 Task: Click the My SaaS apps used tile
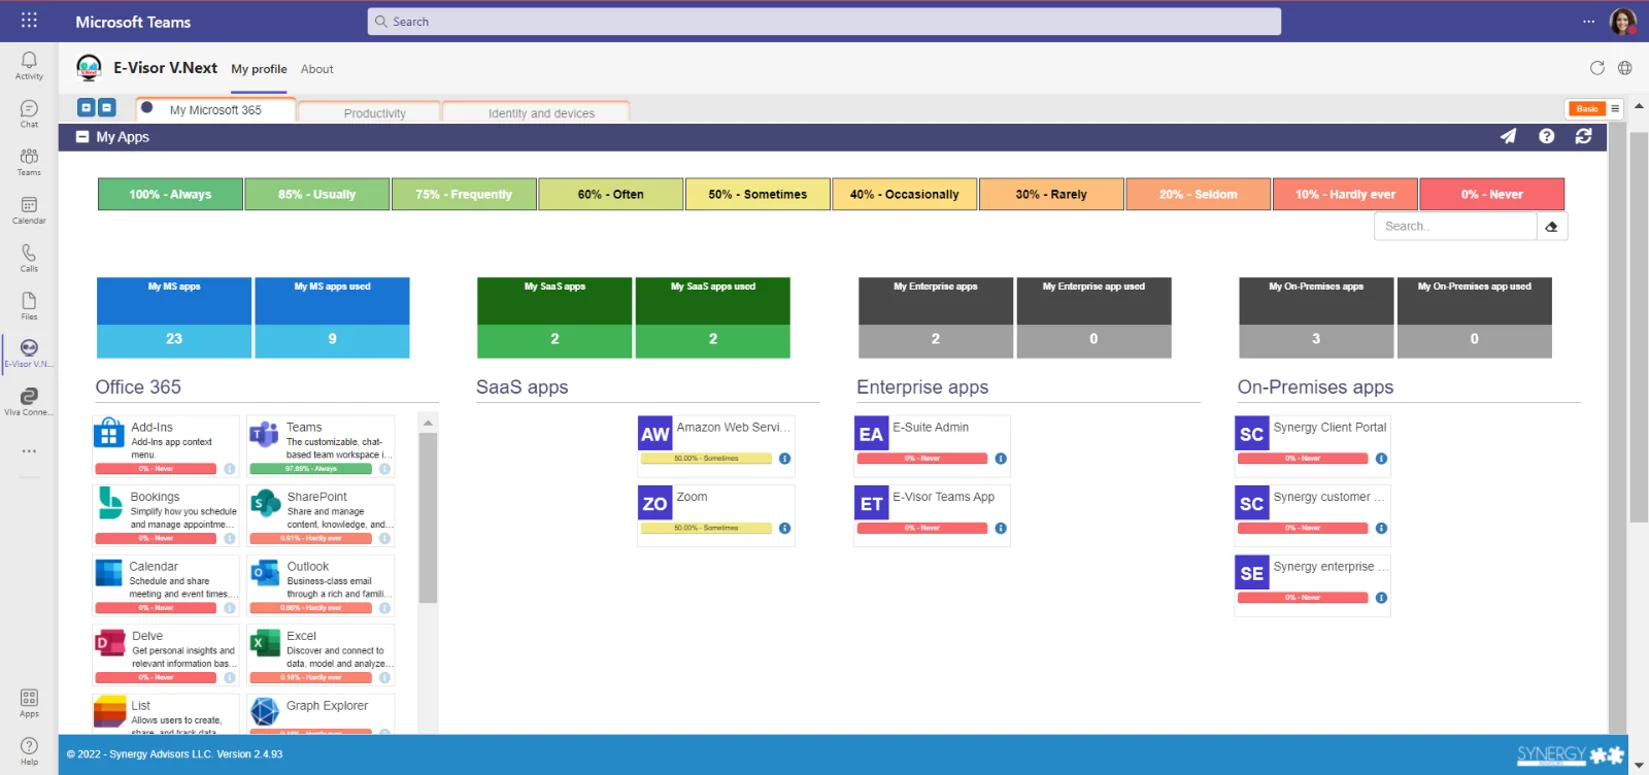pos(713,318)
